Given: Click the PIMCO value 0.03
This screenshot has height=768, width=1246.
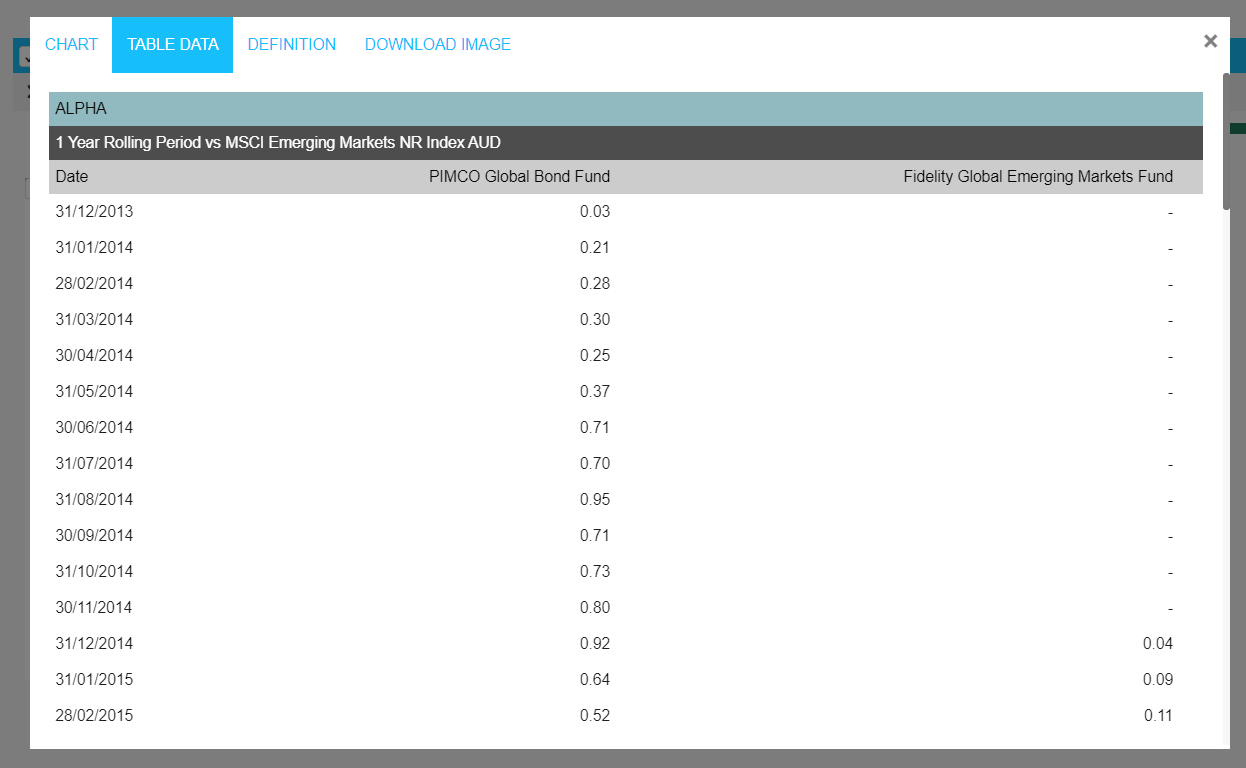Looking at the screenshot, I should pyautogui.click(x=594, y=212).
